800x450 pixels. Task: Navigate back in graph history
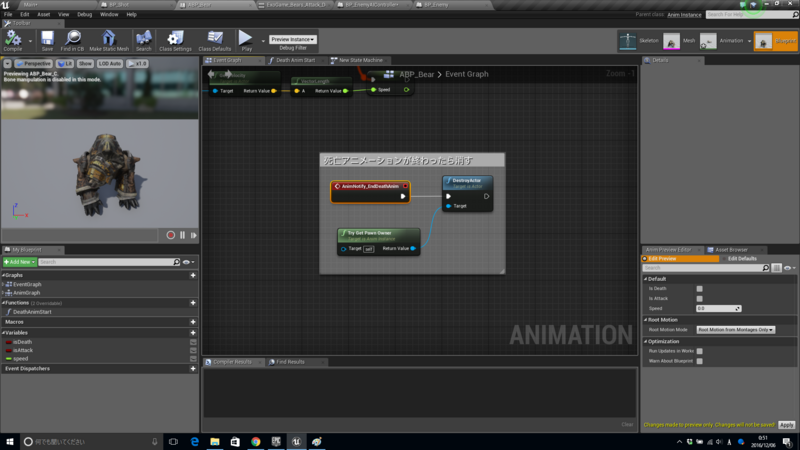(212, 74)
